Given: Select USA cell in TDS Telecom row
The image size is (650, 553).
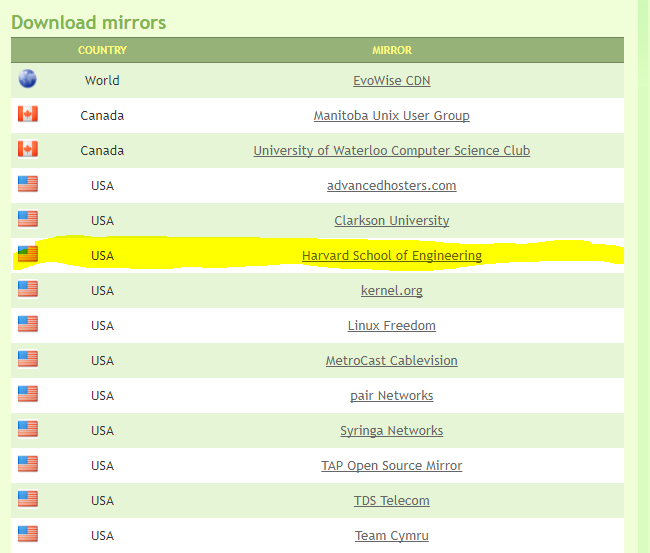Looking at the screenshot, I should click(102, 501).
